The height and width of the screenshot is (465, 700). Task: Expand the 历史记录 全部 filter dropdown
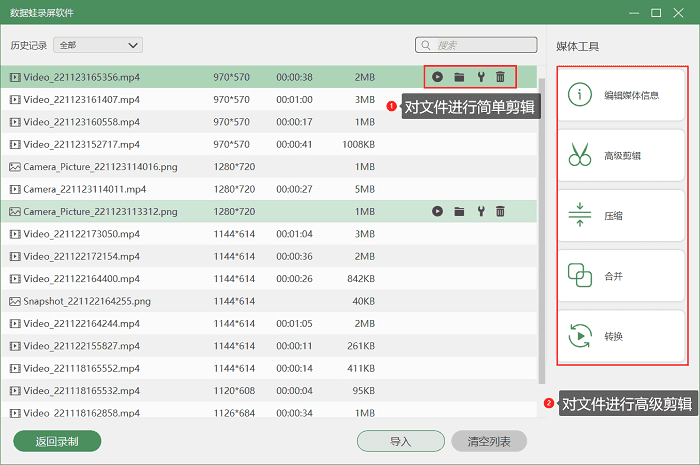[x=98, y=45]
